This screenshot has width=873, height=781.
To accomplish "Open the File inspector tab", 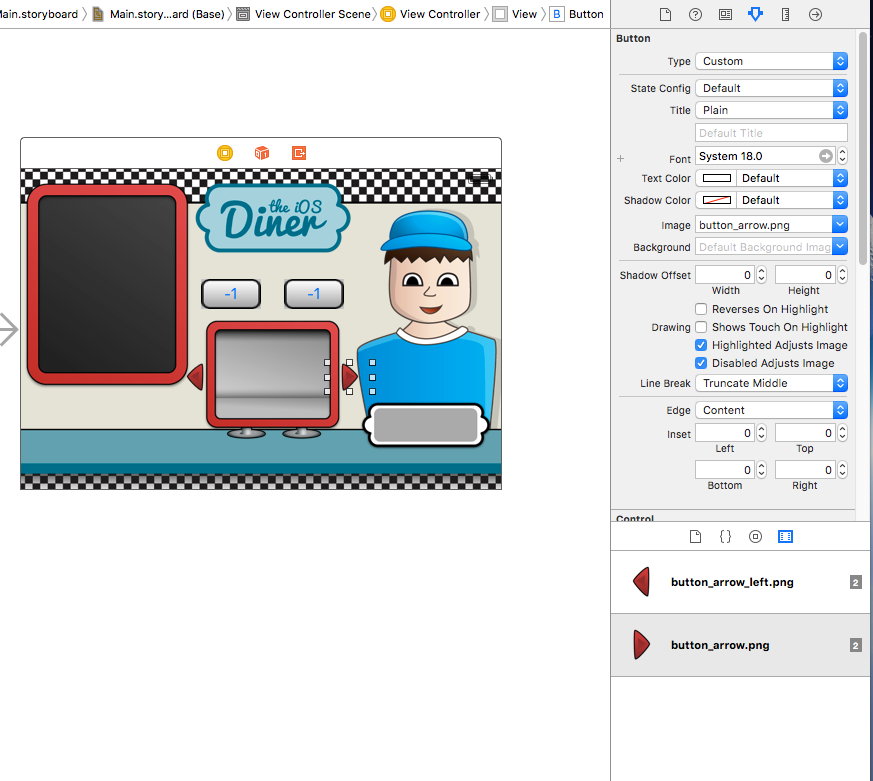I will click(665, 14).
